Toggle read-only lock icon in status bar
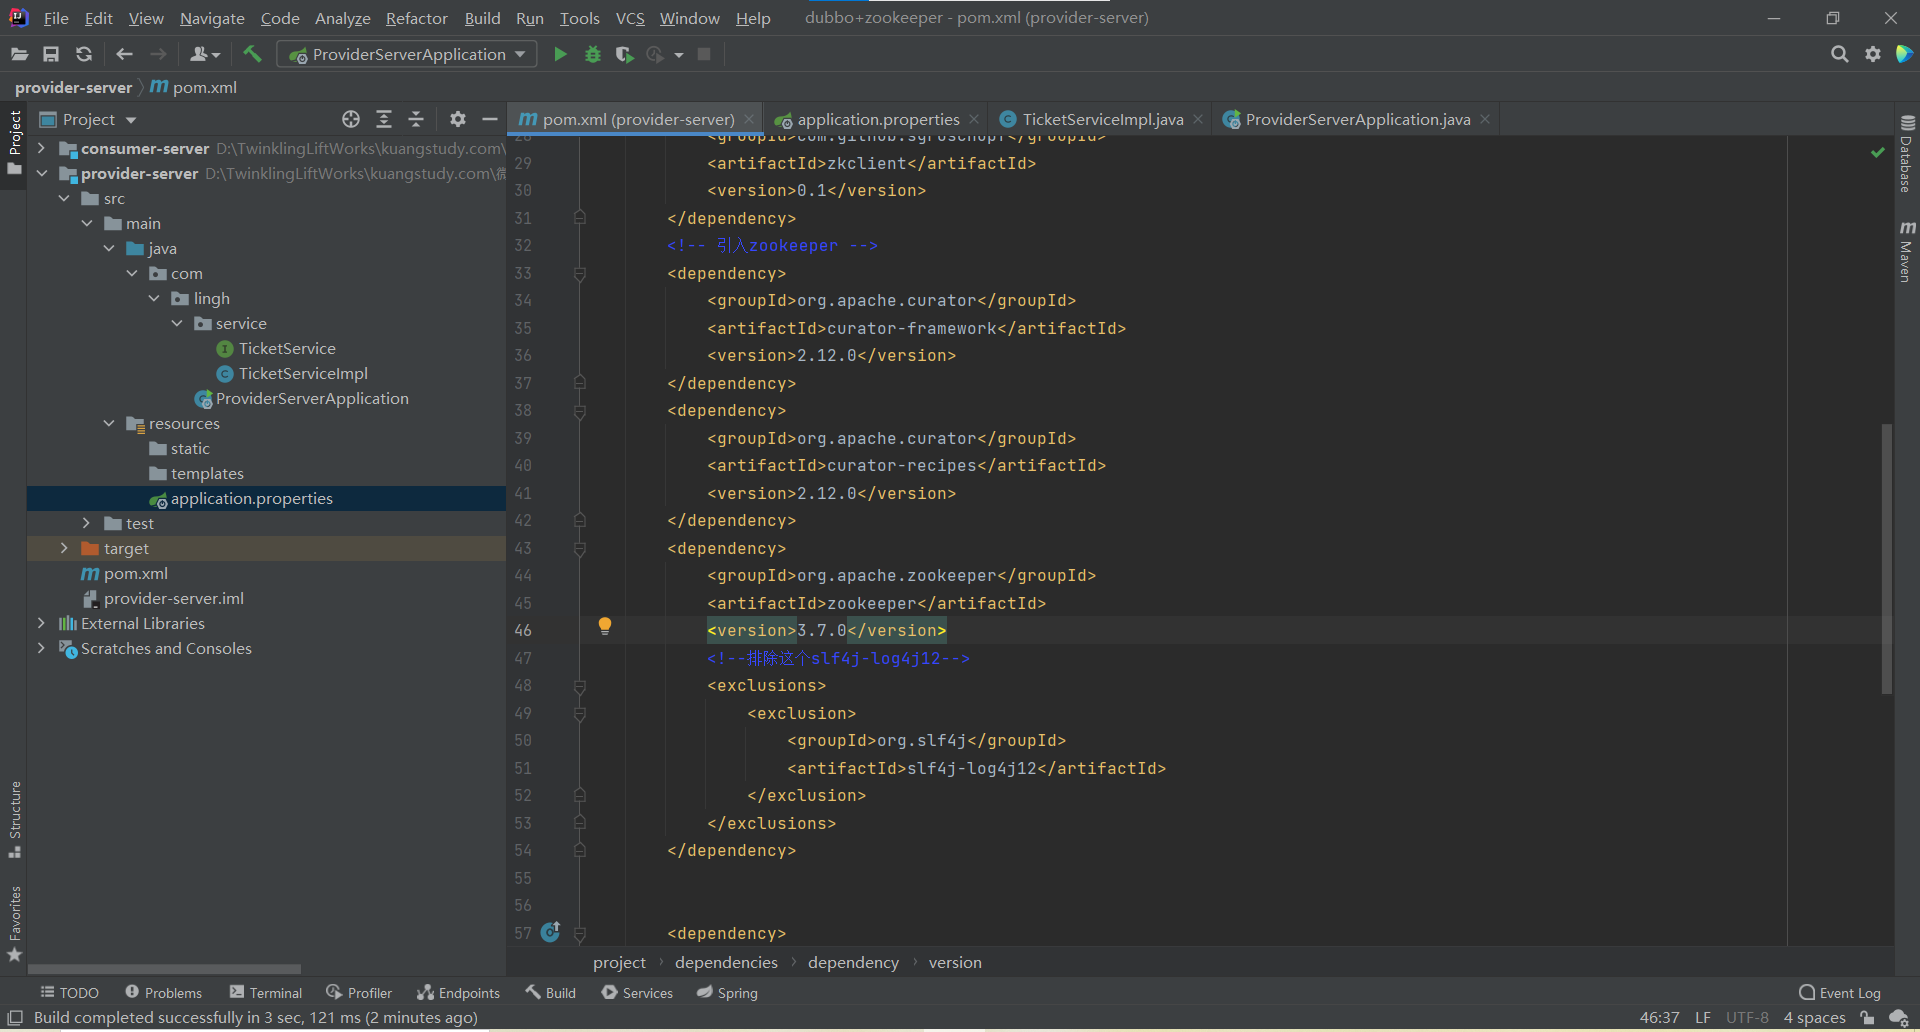 (1867, 1018)
